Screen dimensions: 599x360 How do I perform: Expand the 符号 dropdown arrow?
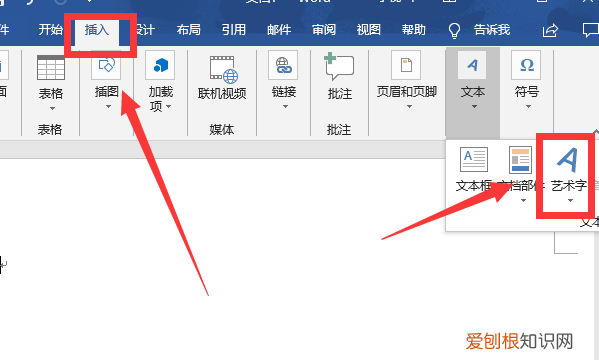(528, 107)
